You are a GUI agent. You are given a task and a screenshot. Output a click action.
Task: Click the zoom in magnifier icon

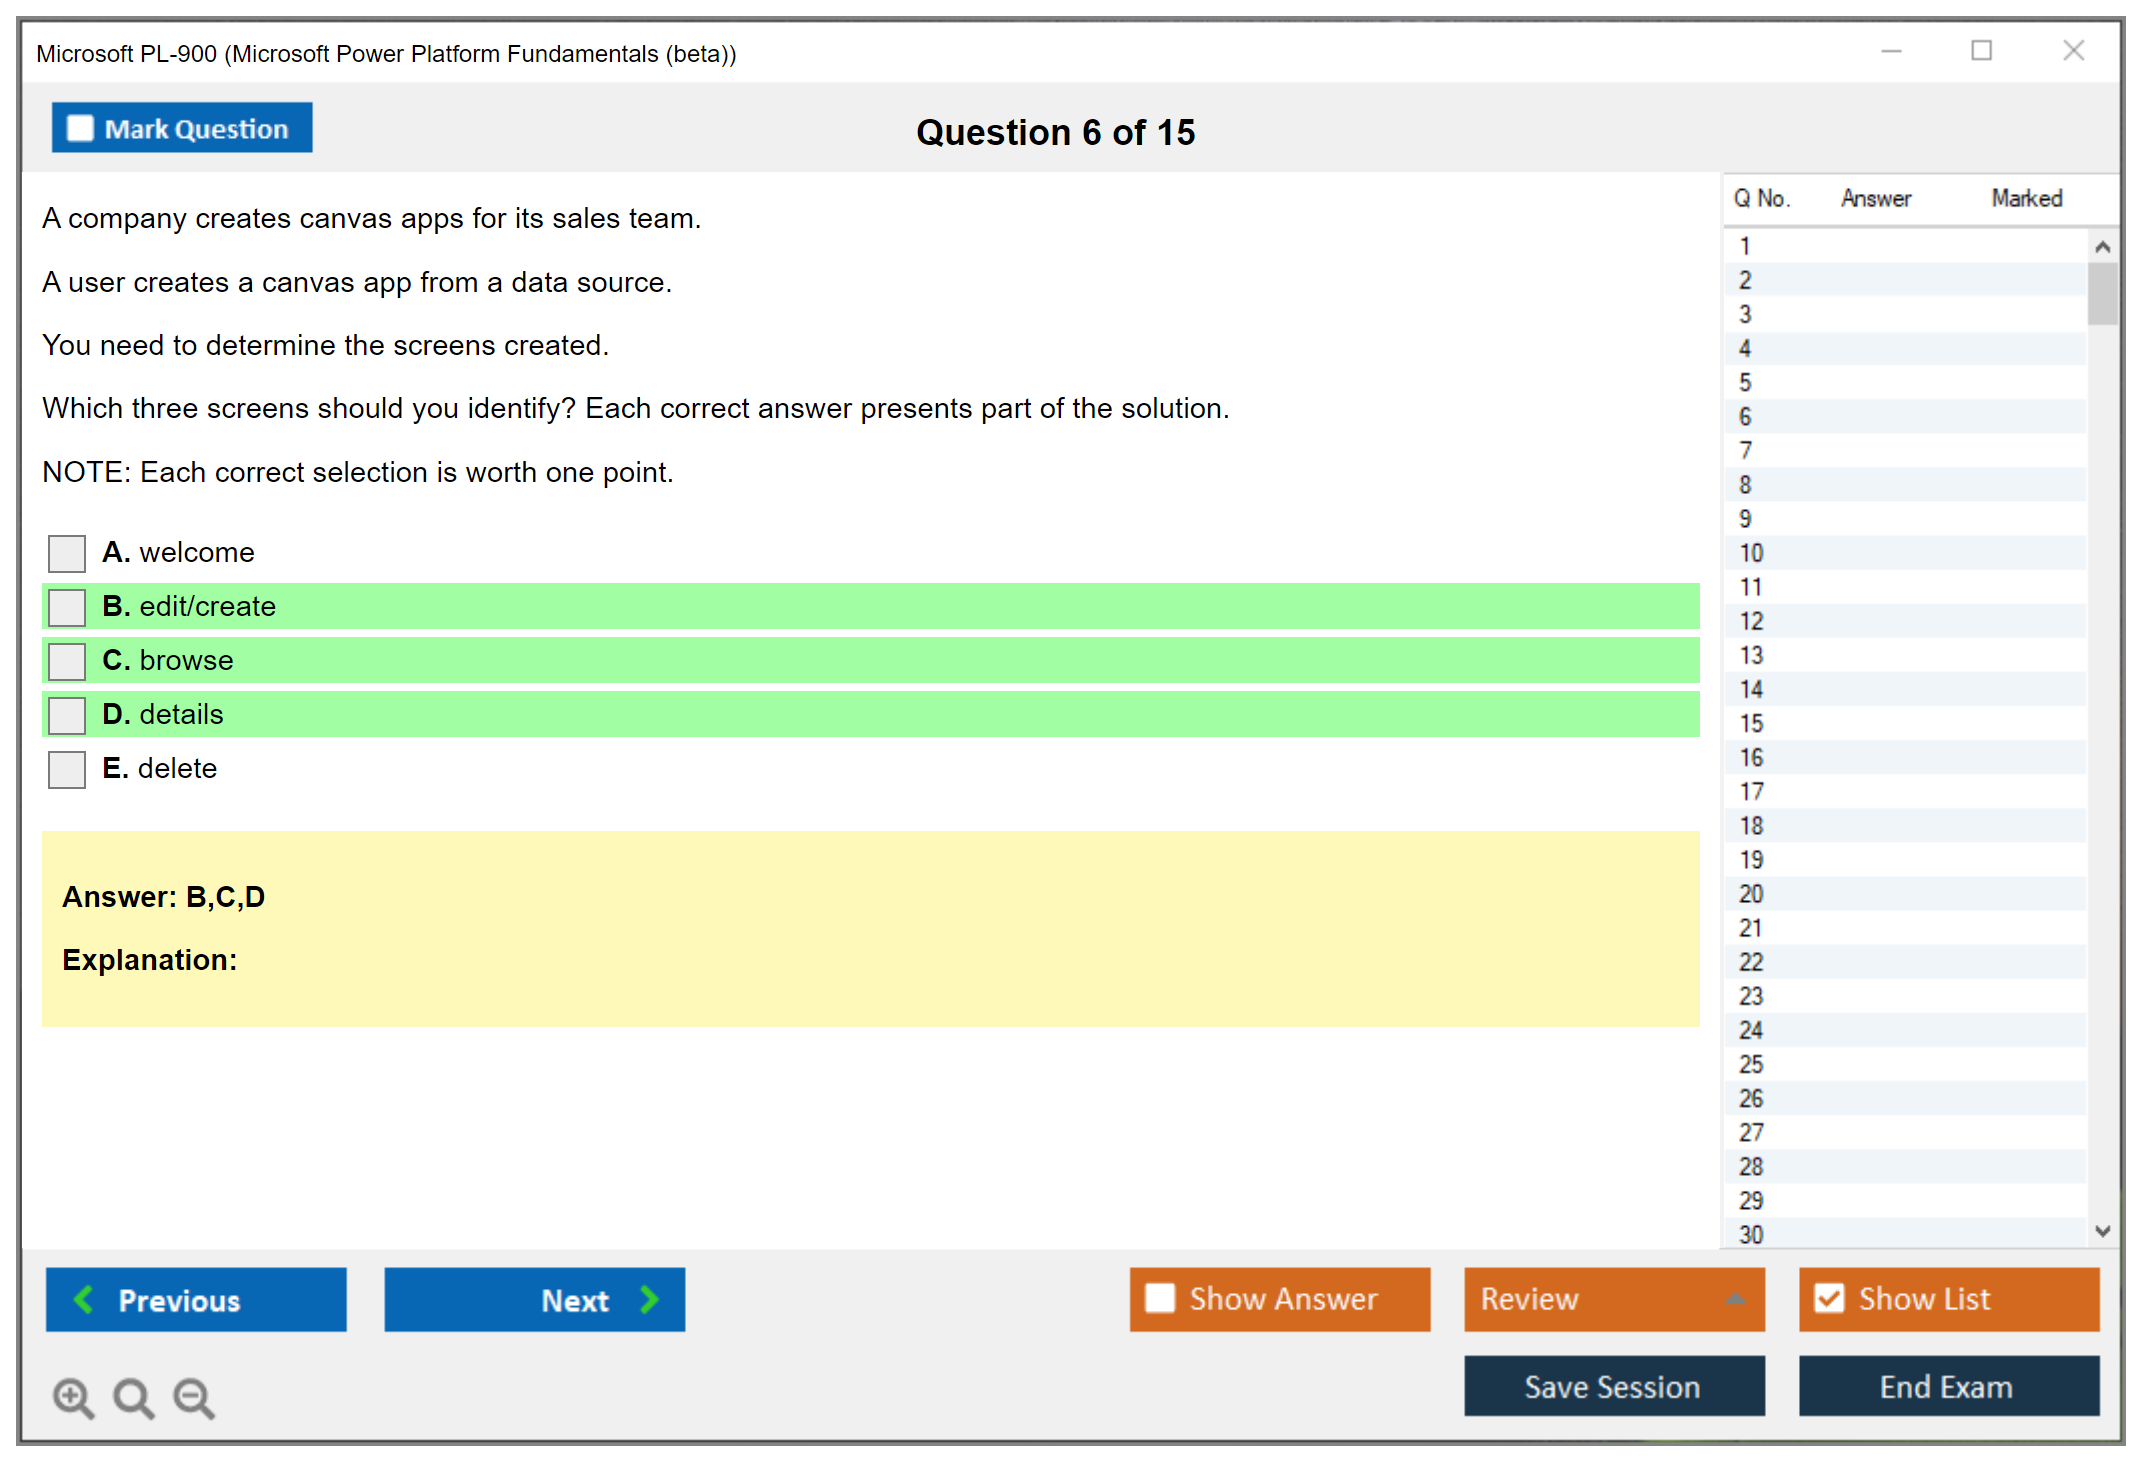pos(72,1397)
